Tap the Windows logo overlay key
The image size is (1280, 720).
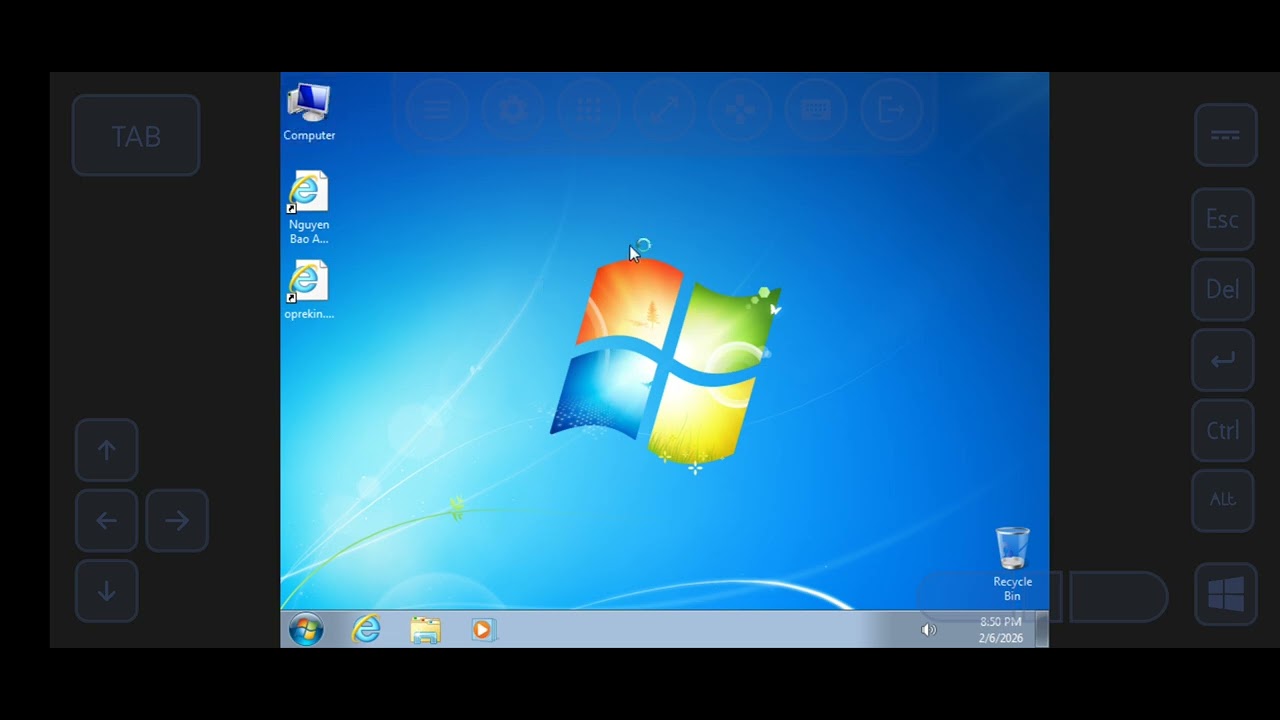click(1226, 595)
